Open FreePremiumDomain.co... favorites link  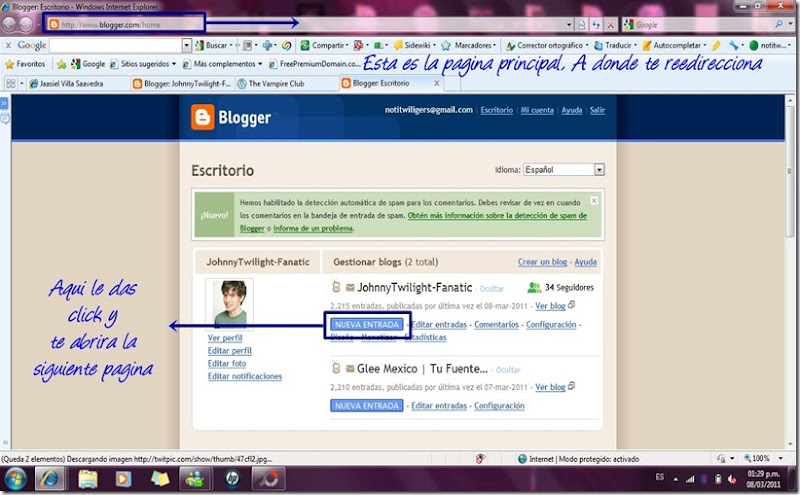[x=315, y=64]
